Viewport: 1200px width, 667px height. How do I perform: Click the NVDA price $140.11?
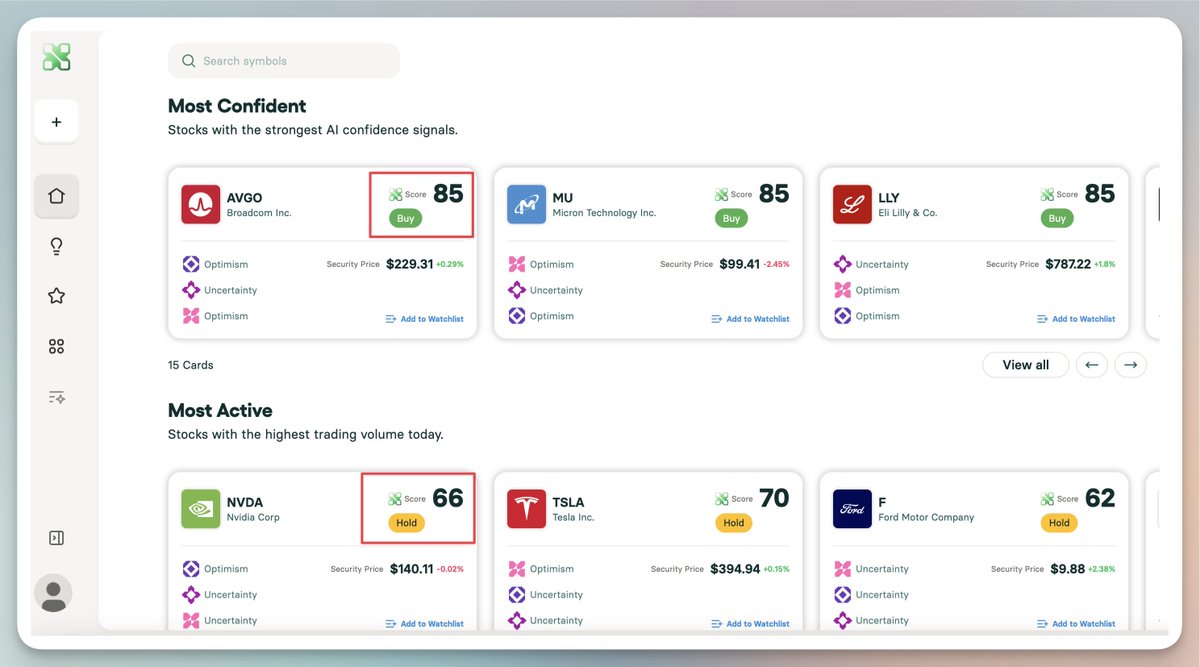(411, 569)
